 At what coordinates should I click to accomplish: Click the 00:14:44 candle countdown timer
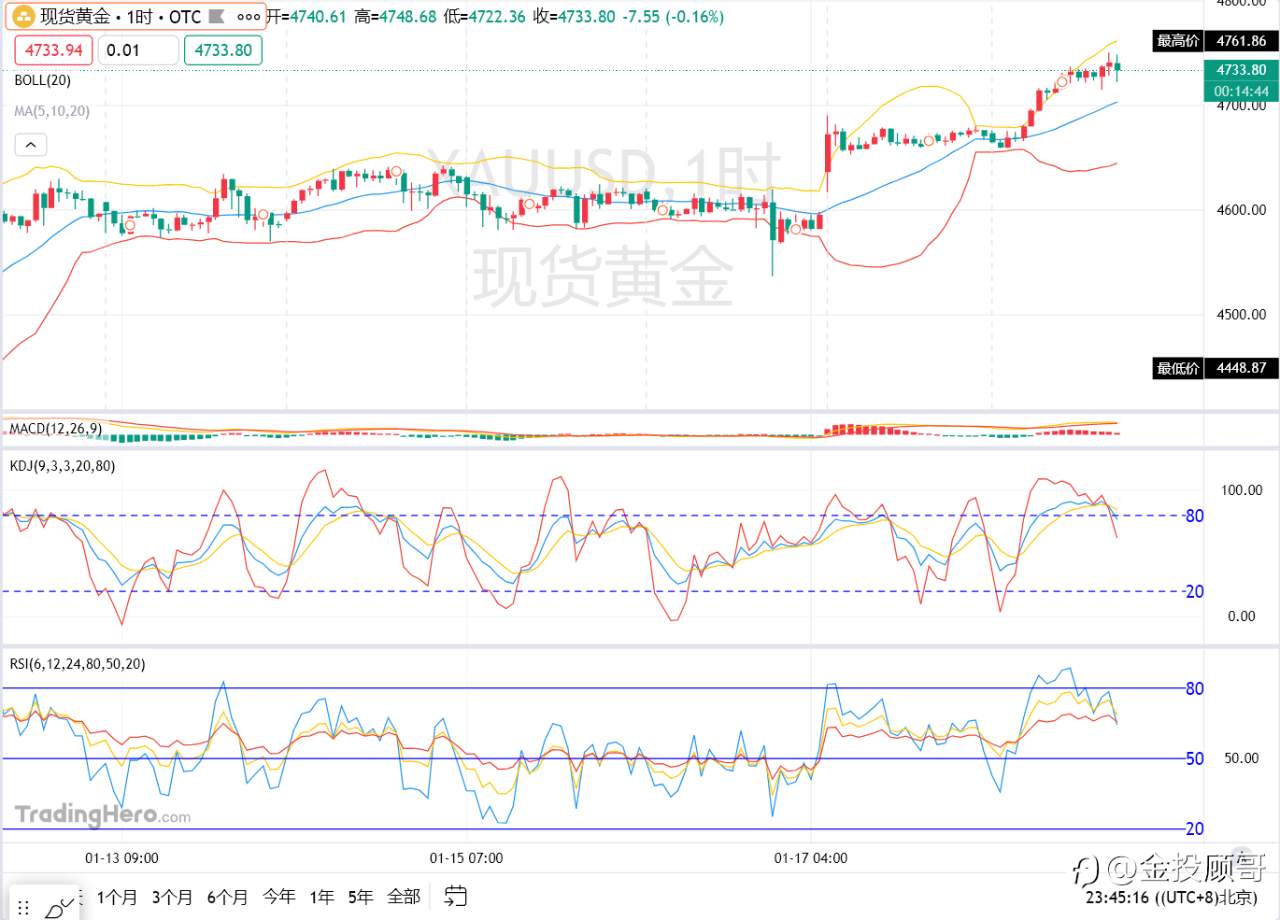coord(1241,91)
